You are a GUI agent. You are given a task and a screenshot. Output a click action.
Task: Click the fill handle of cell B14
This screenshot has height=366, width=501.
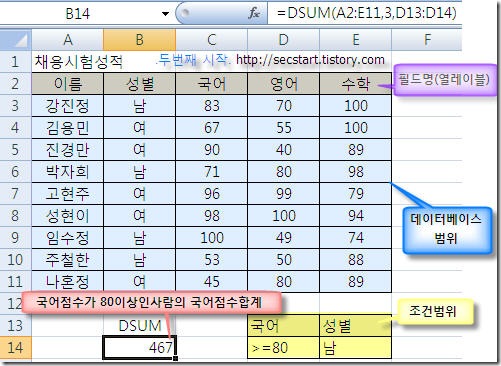tap(175, 358)
